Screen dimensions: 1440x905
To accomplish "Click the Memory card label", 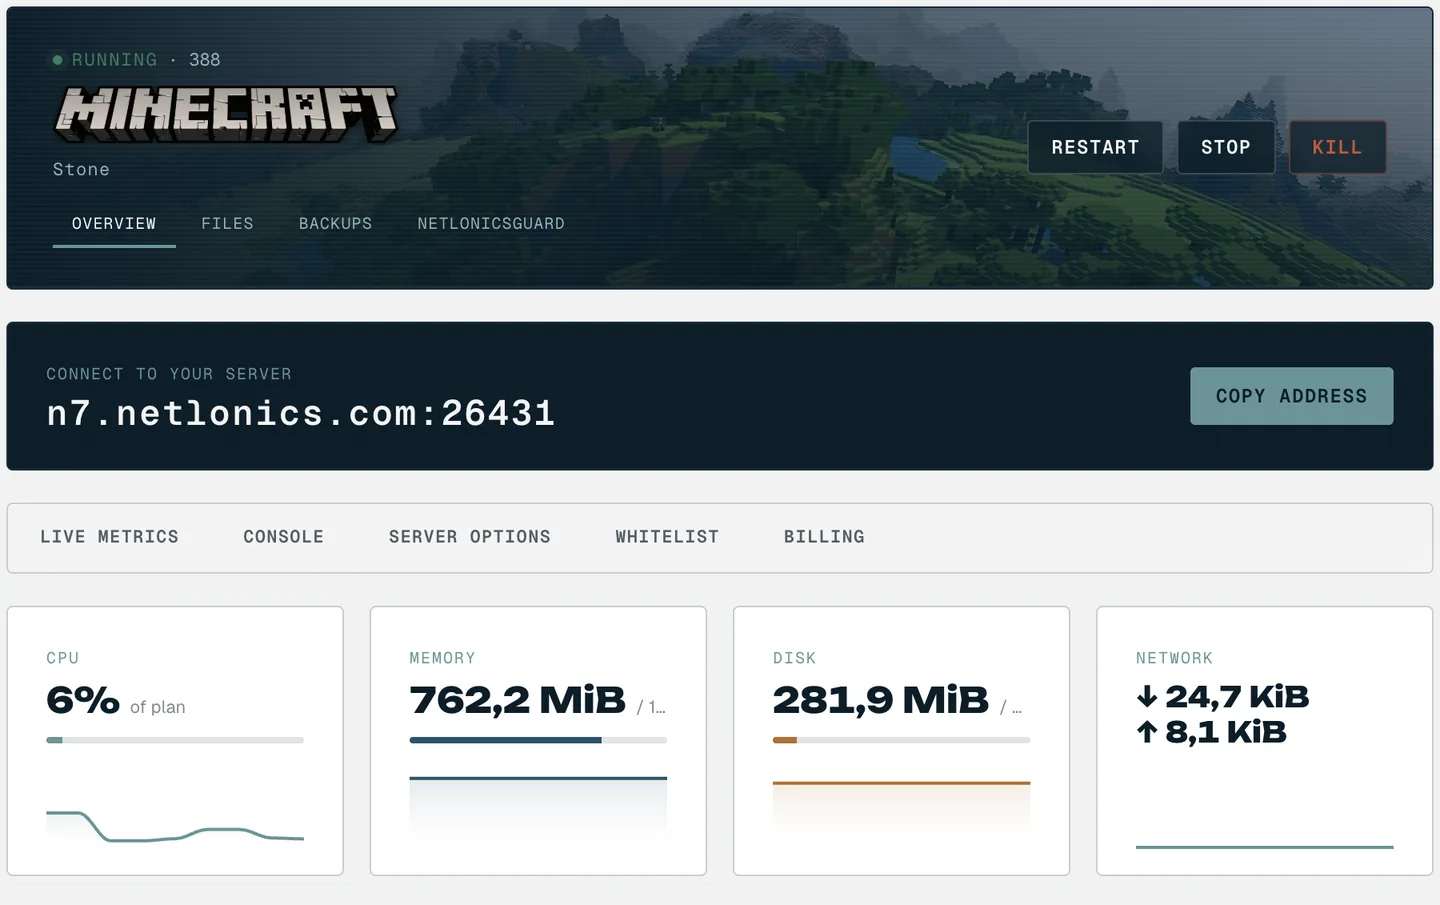I will pyautogui.click(x=442, y=658).
